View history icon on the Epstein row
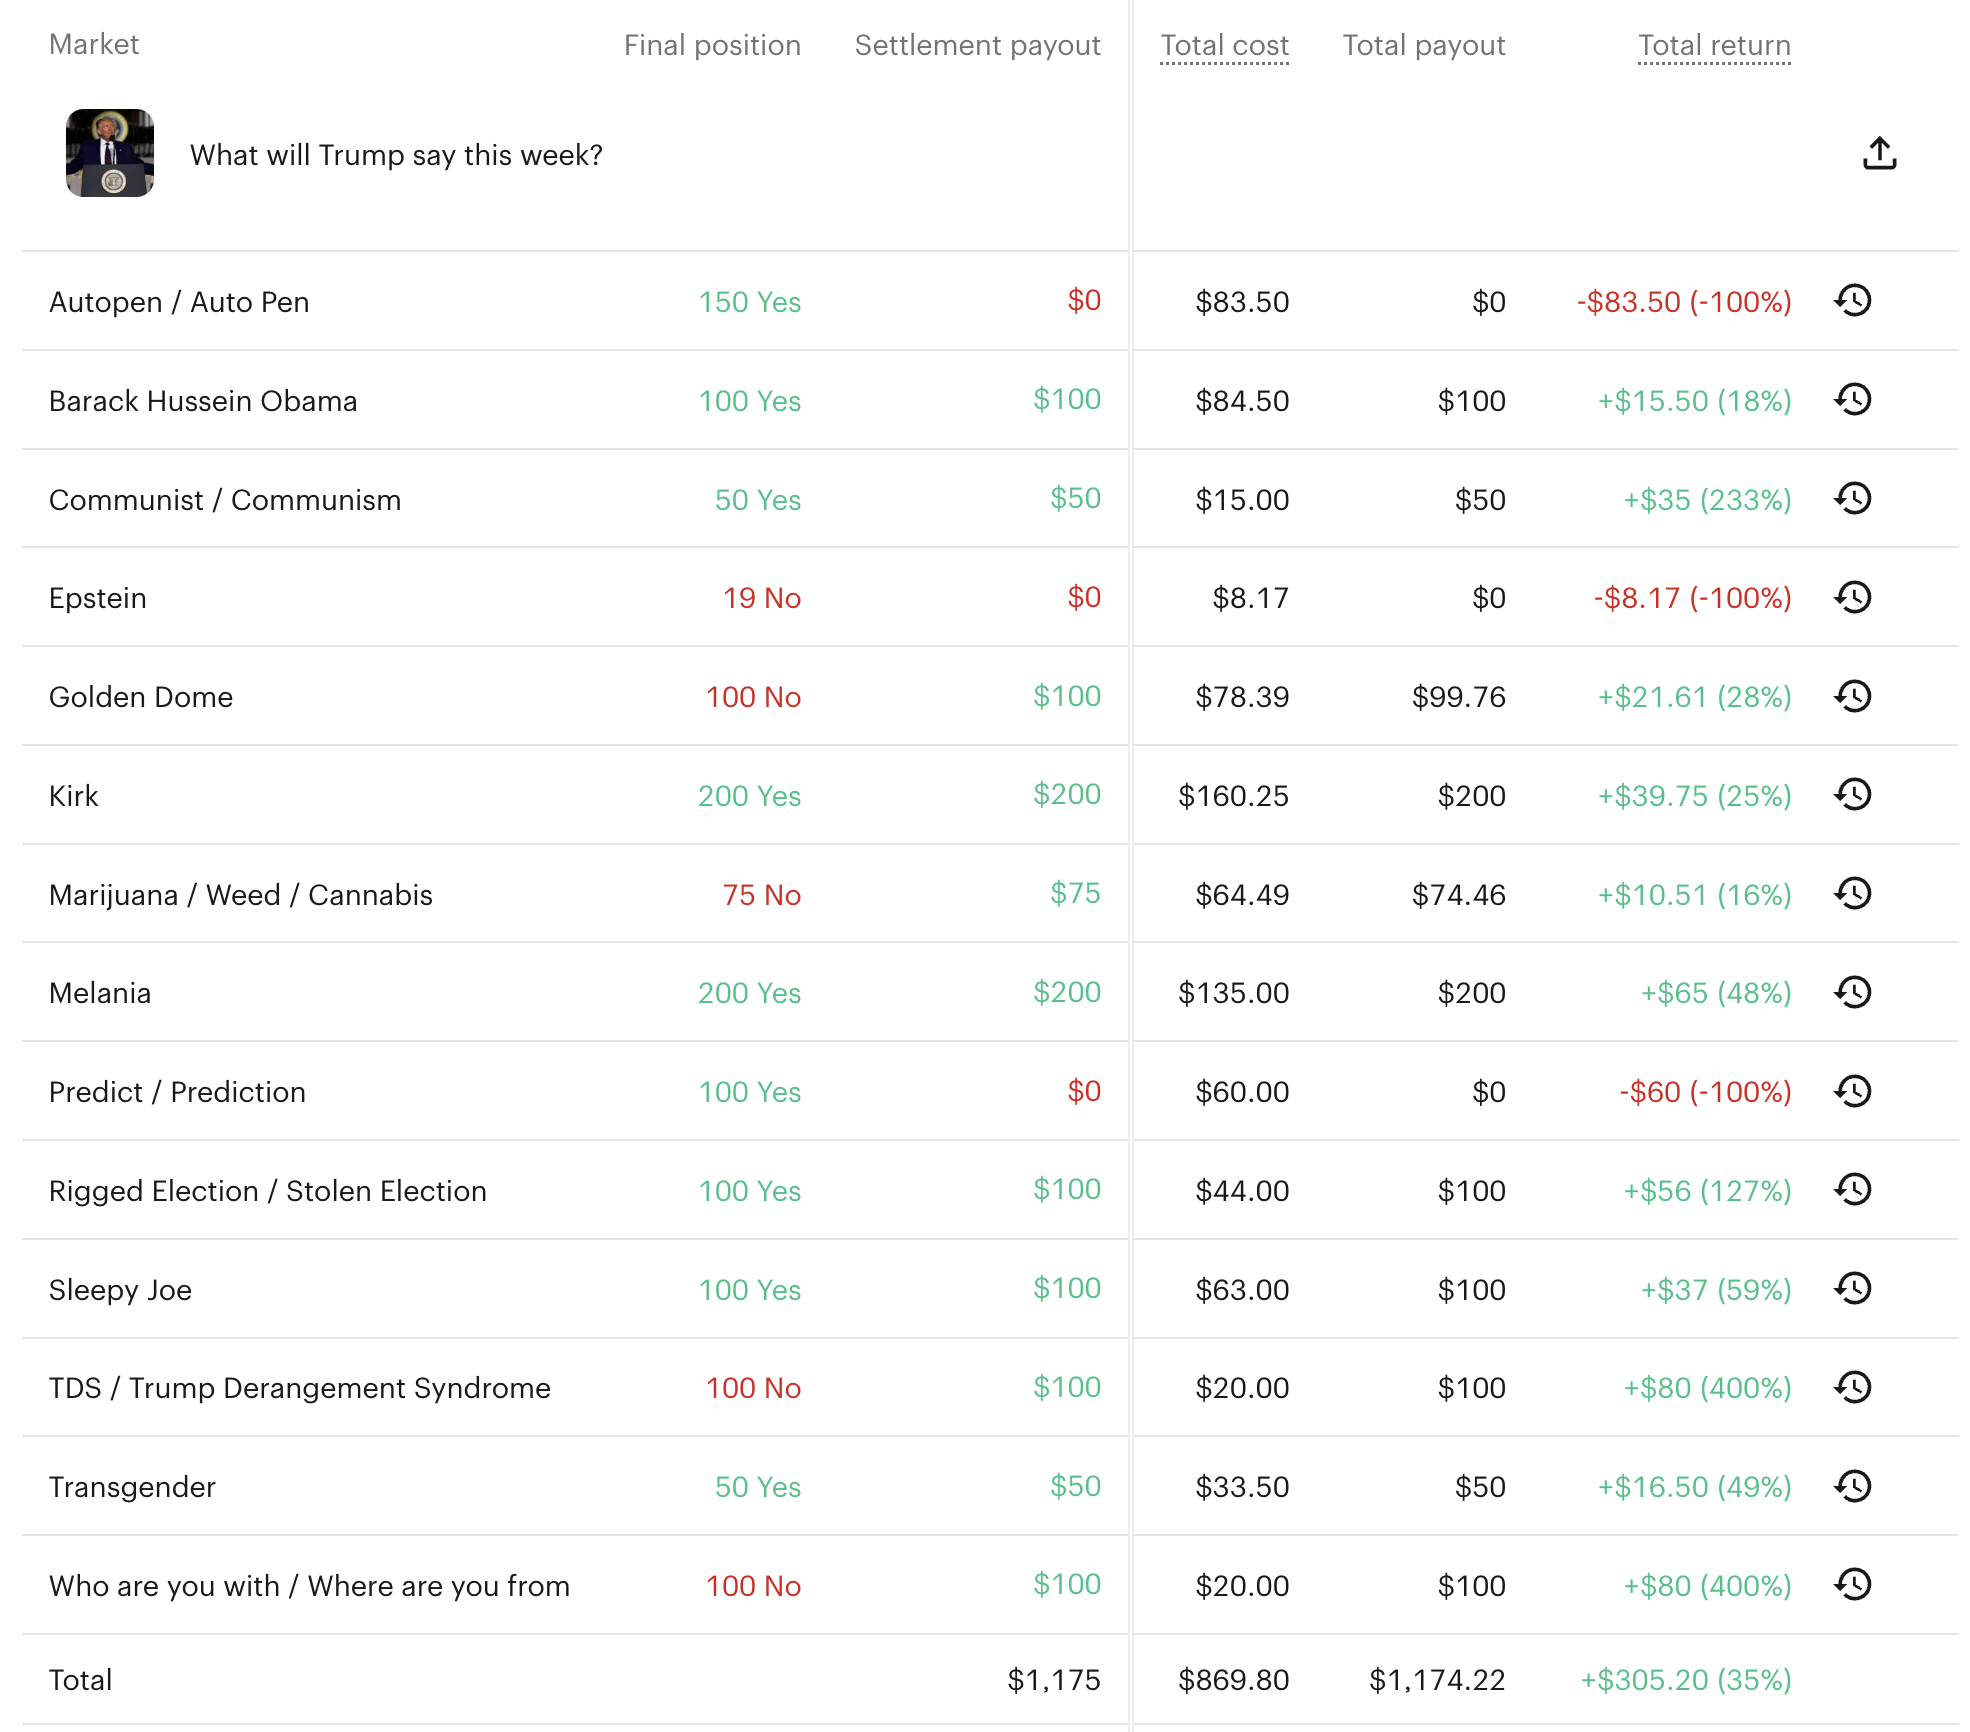The width and height of the screenshot is (1970, 1732). tap(1854, 597)
